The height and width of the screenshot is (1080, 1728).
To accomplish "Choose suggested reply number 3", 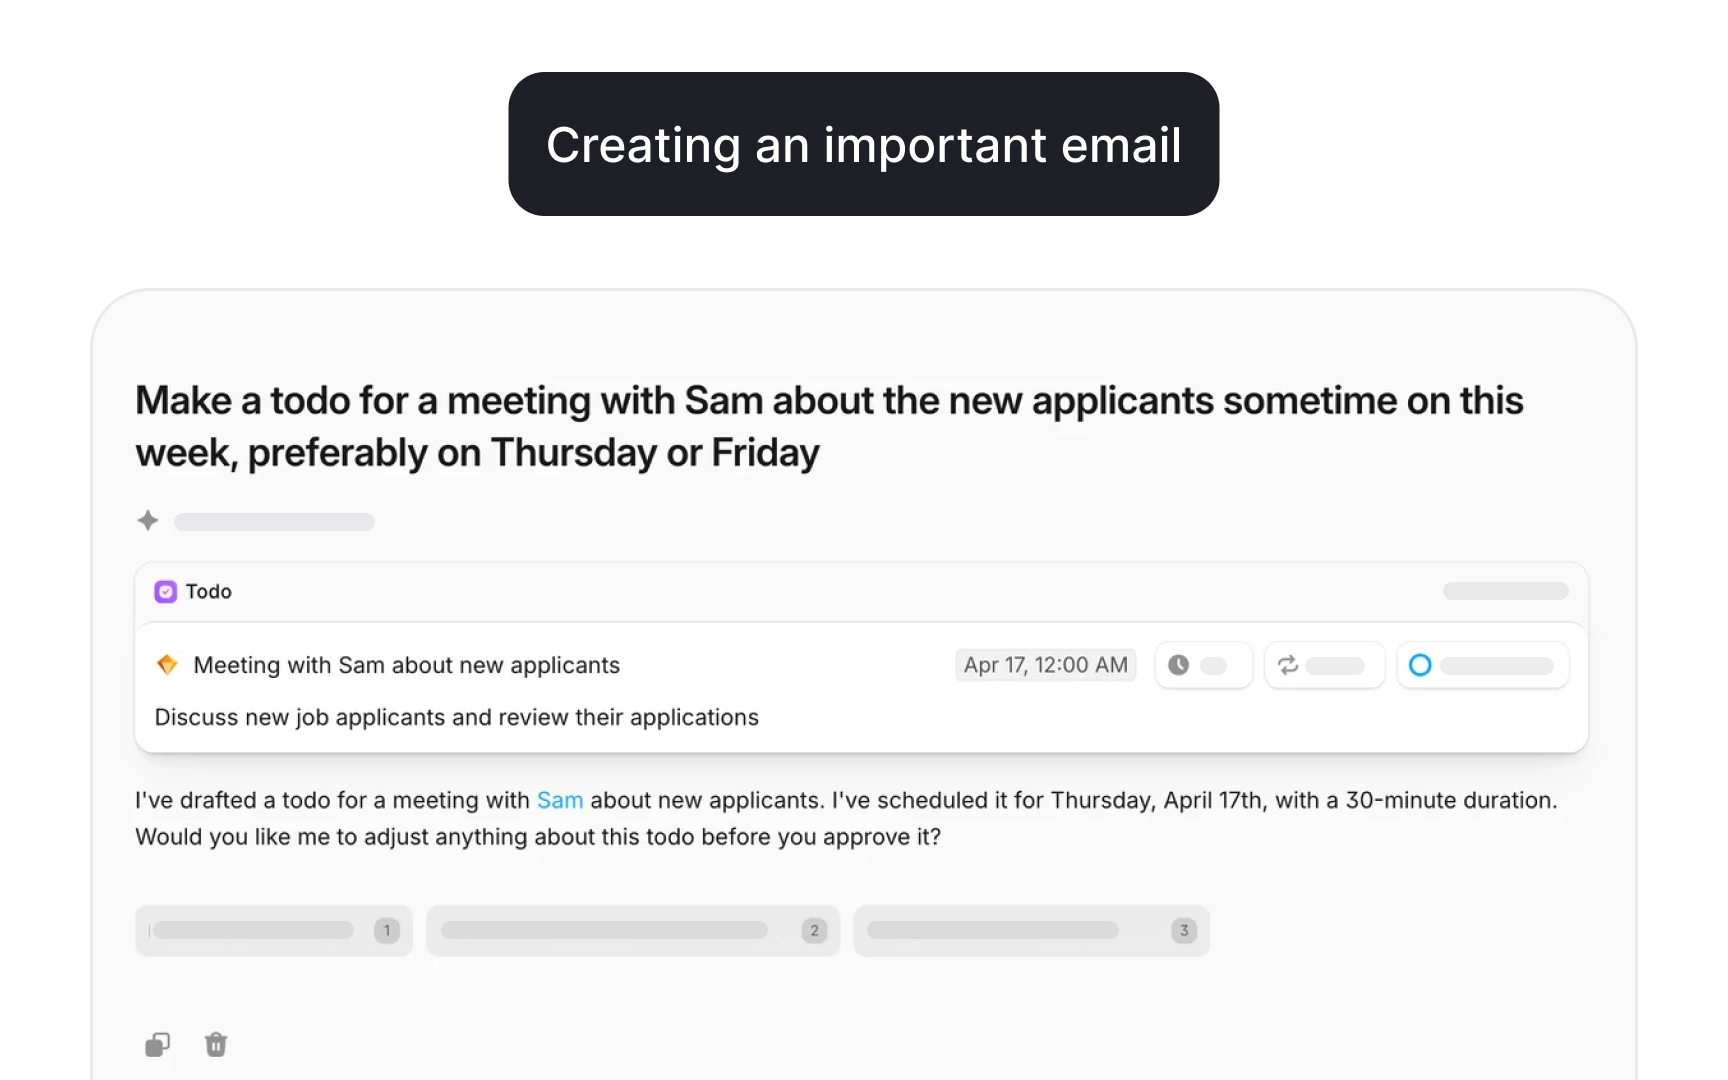I will tap(1032, 931).
